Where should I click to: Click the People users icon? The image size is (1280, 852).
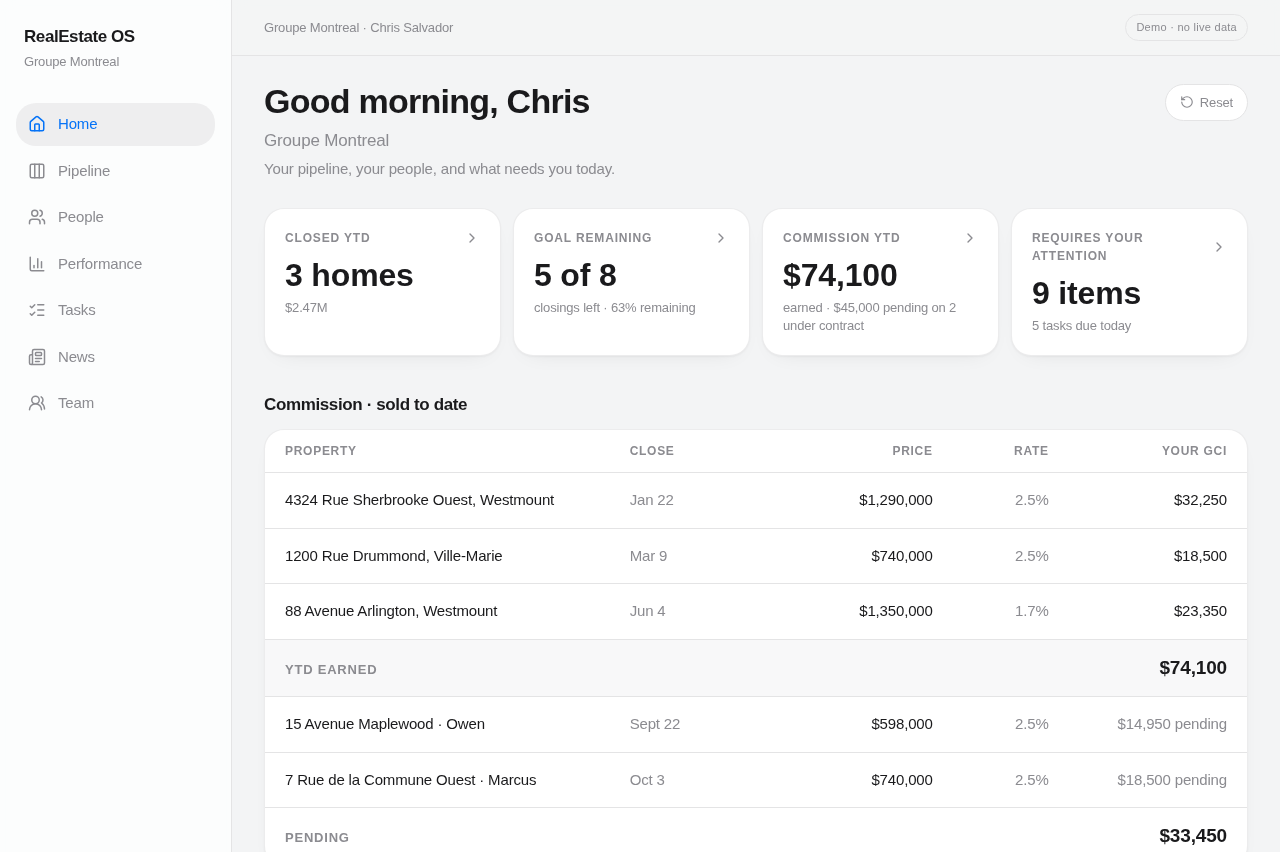[x=37, y=217]
